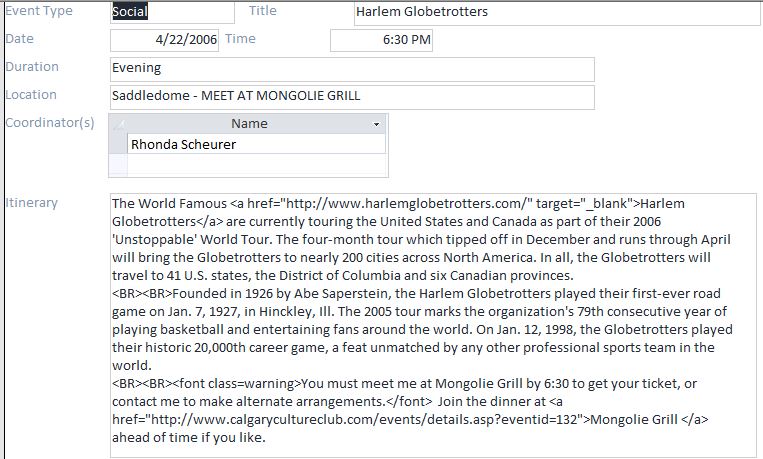Select the Rhonda Scheurer row selector
The width and height of the screenshot is (763, 459).
pyautogui.click(x=119, y=144)
